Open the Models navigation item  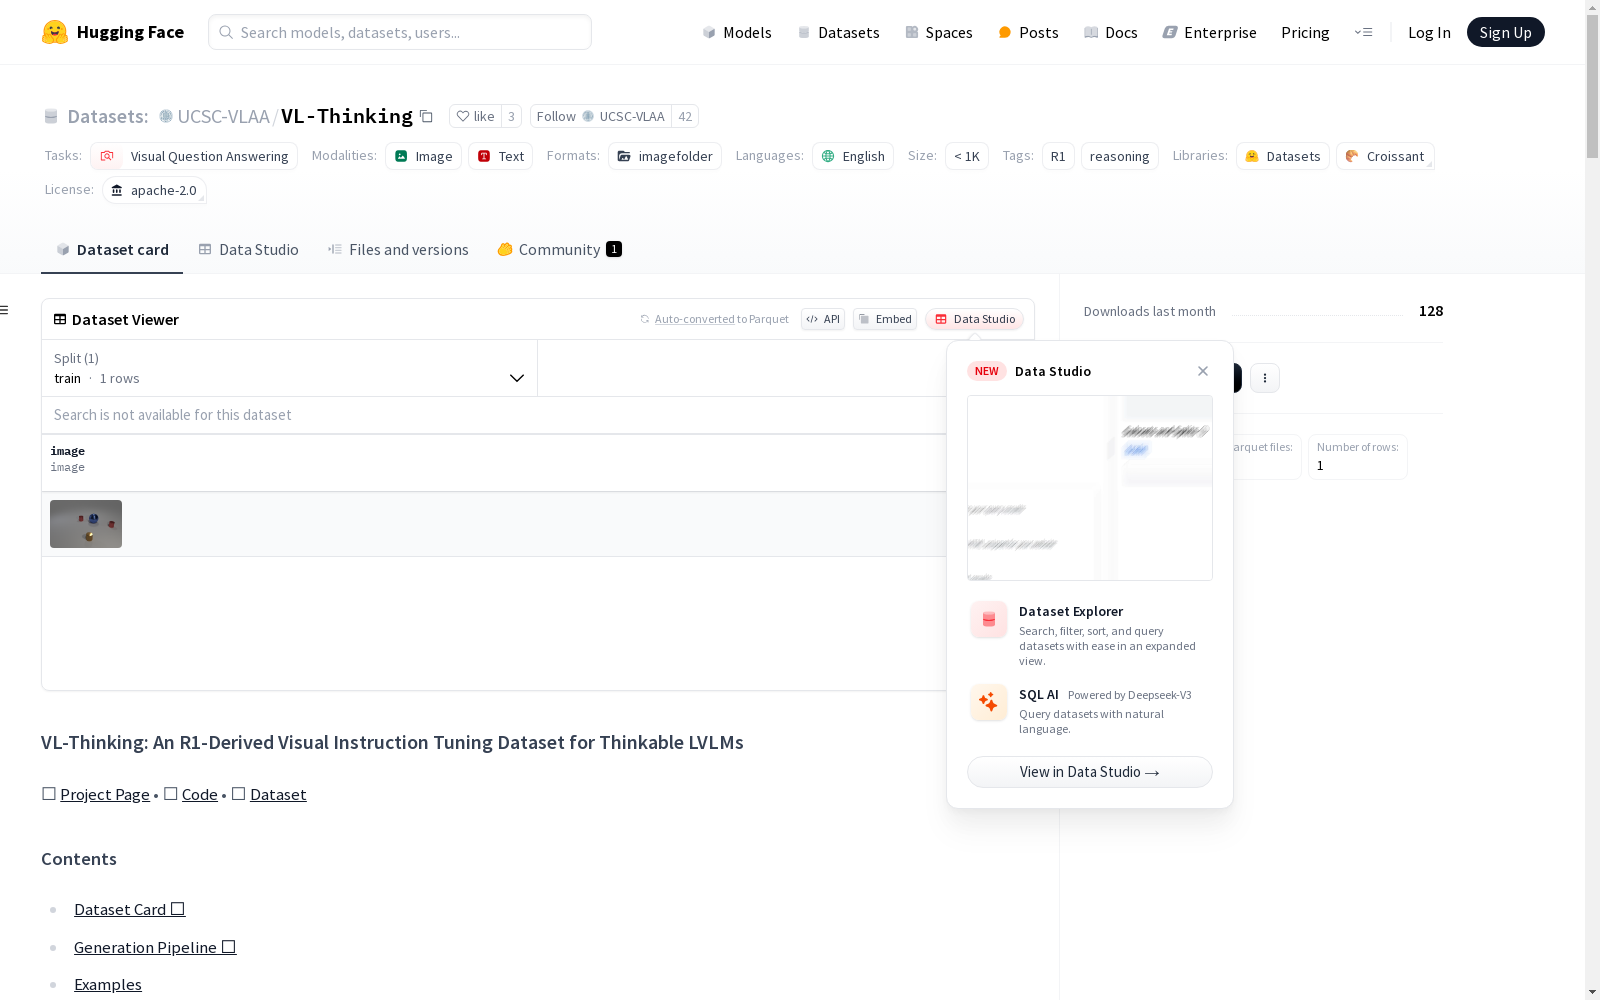[x=737, y=32]
